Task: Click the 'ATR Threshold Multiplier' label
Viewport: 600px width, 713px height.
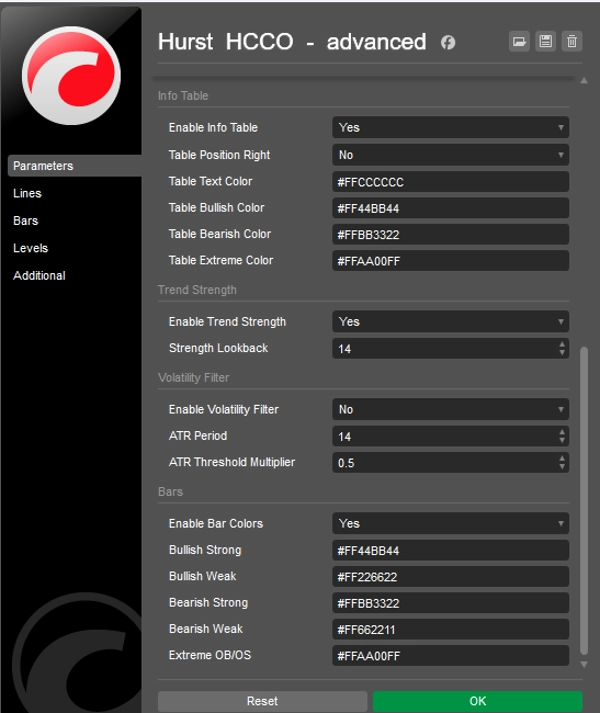Action: (x=232, y=462)
